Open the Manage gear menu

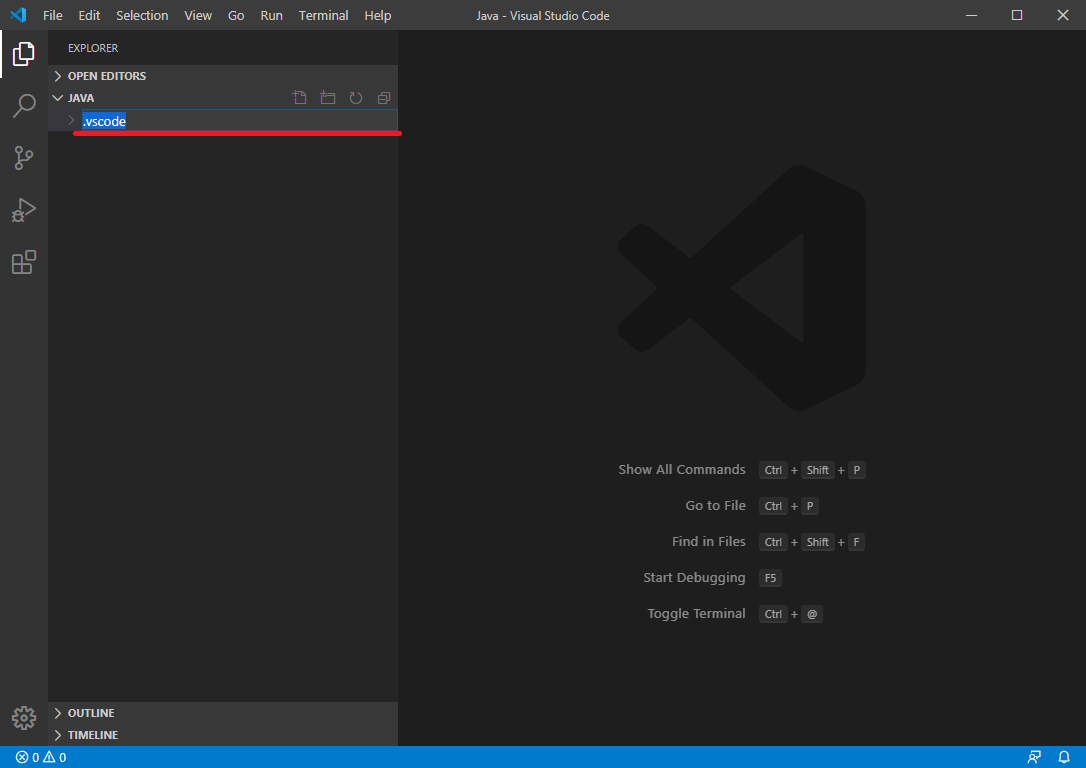tap(24, 717)
